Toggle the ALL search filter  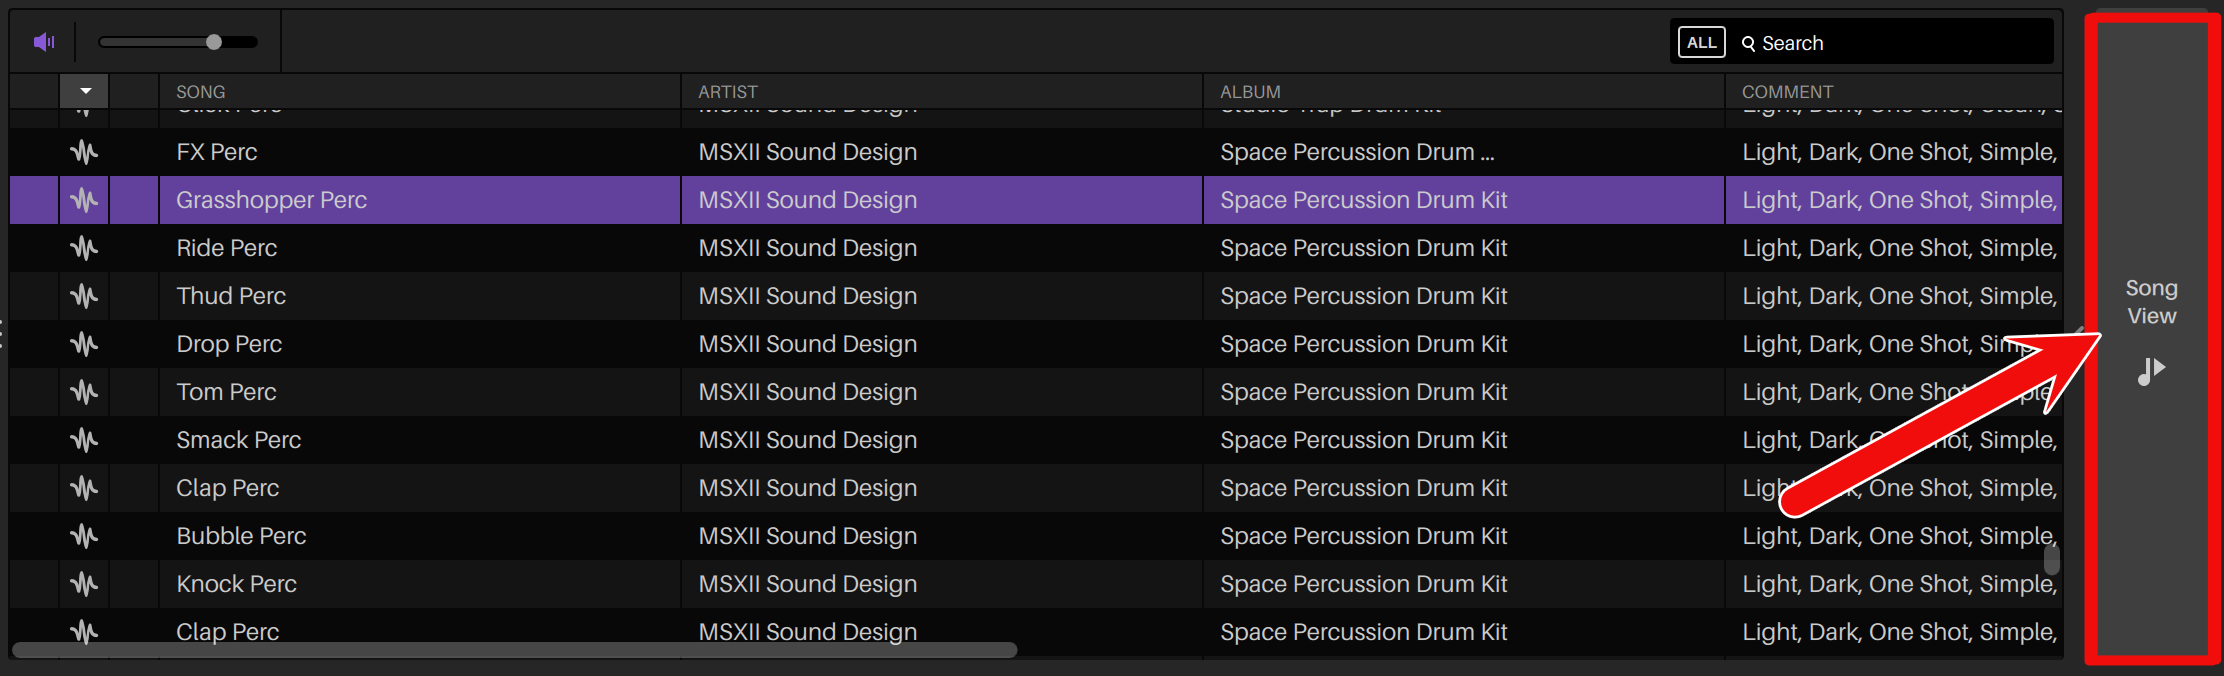[1701, 43]
